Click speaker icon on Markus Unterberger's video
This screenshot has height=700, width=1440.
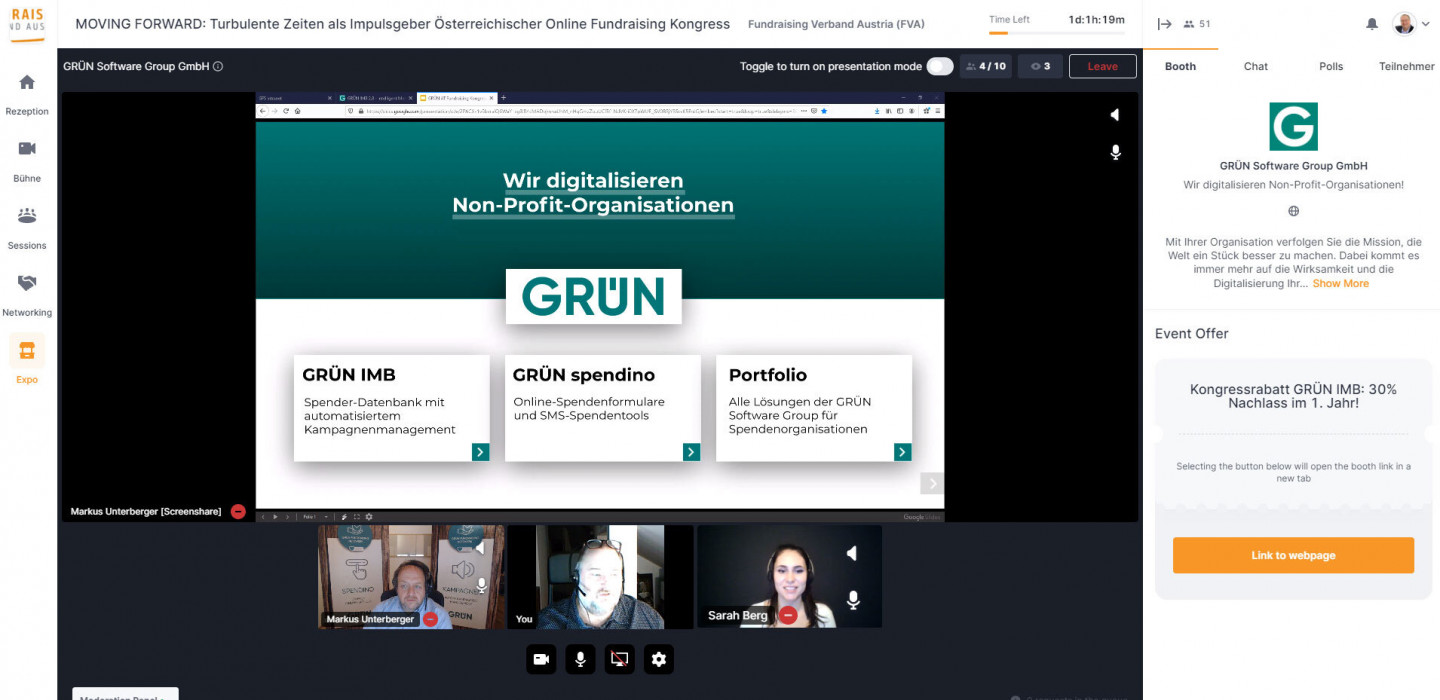pyautogui.click(x=480, y=548)
